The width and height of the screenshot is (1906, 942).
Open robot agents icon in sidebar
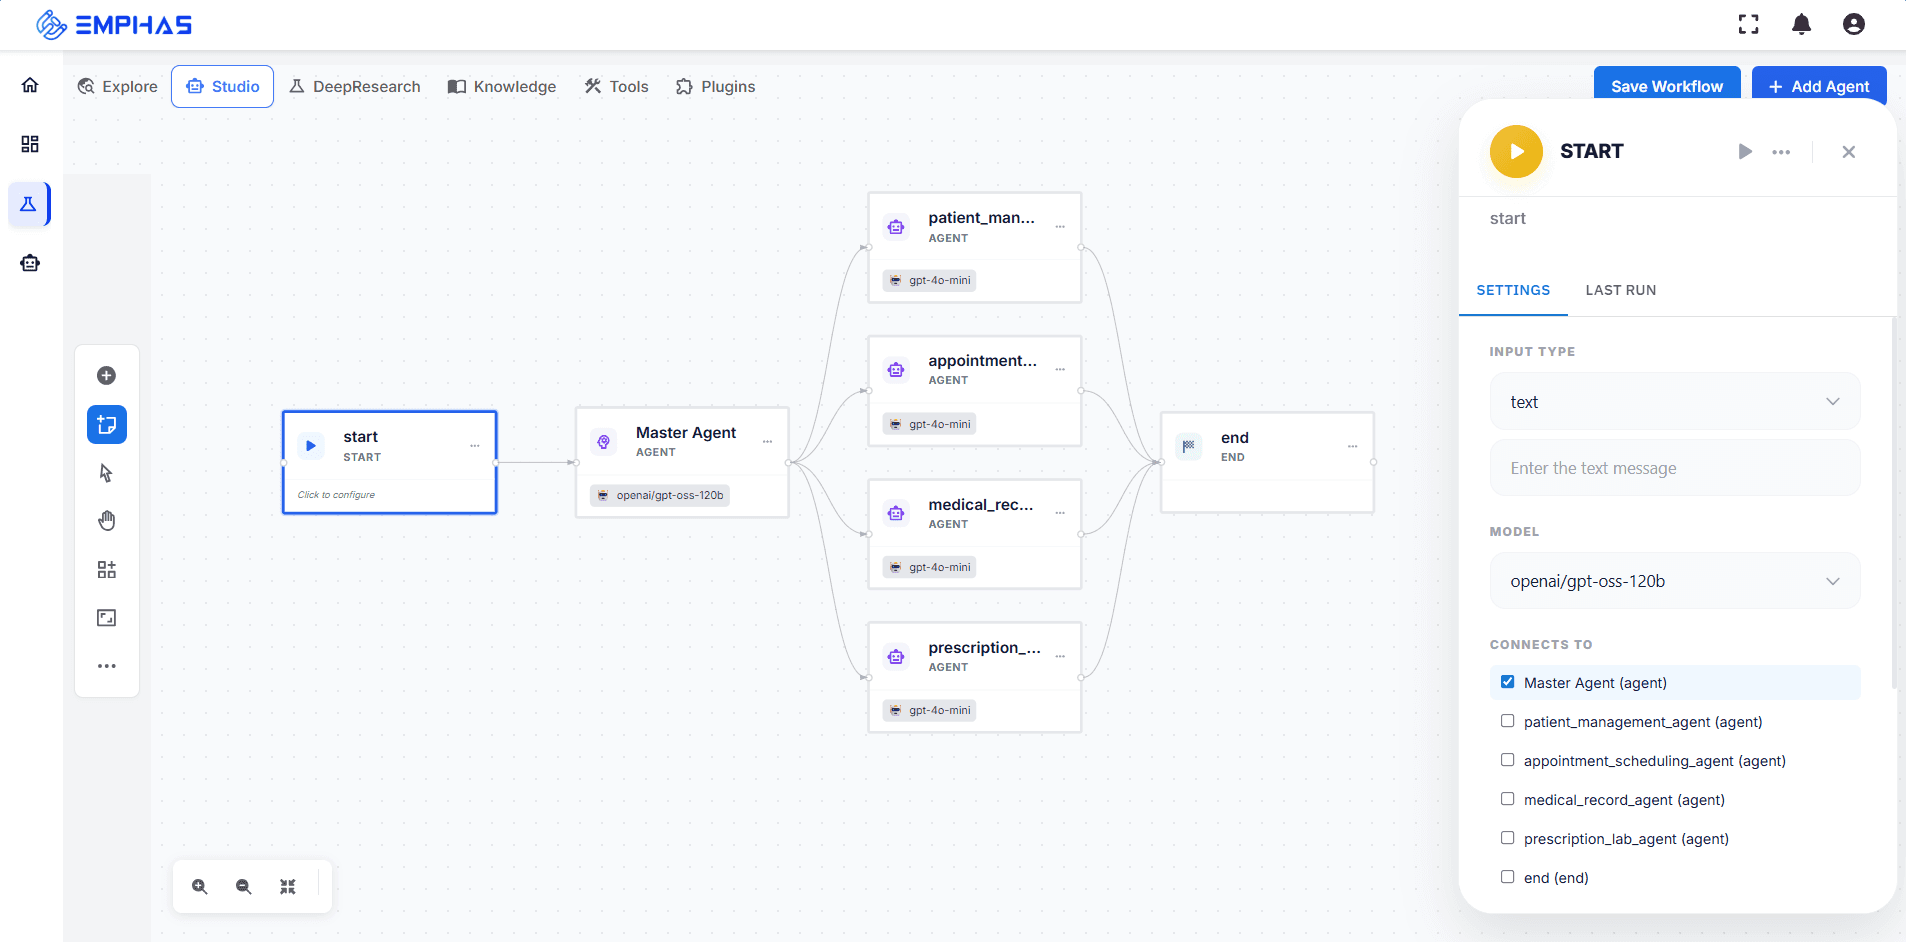[x=30, y=263]
